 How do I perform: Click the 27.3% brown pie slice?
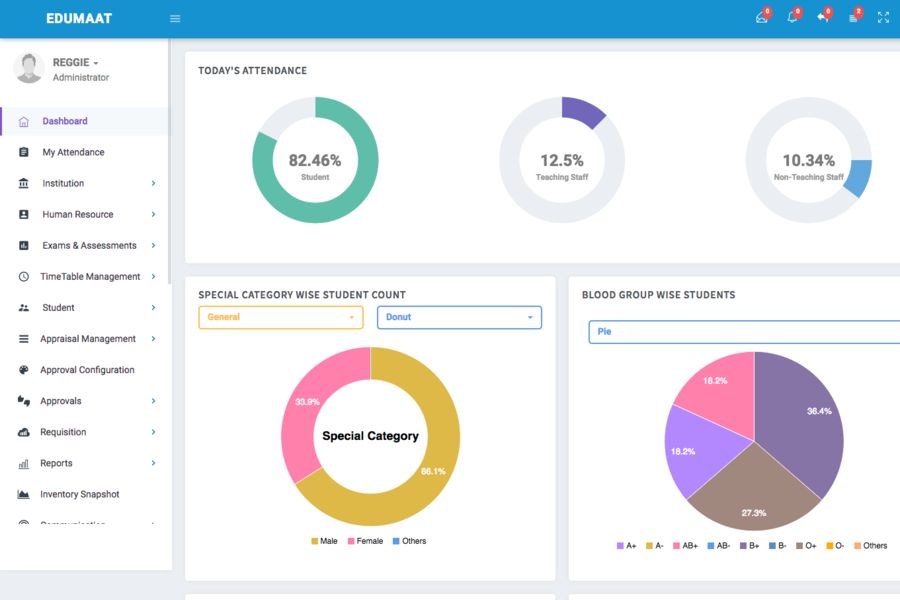tap(754, 494)
